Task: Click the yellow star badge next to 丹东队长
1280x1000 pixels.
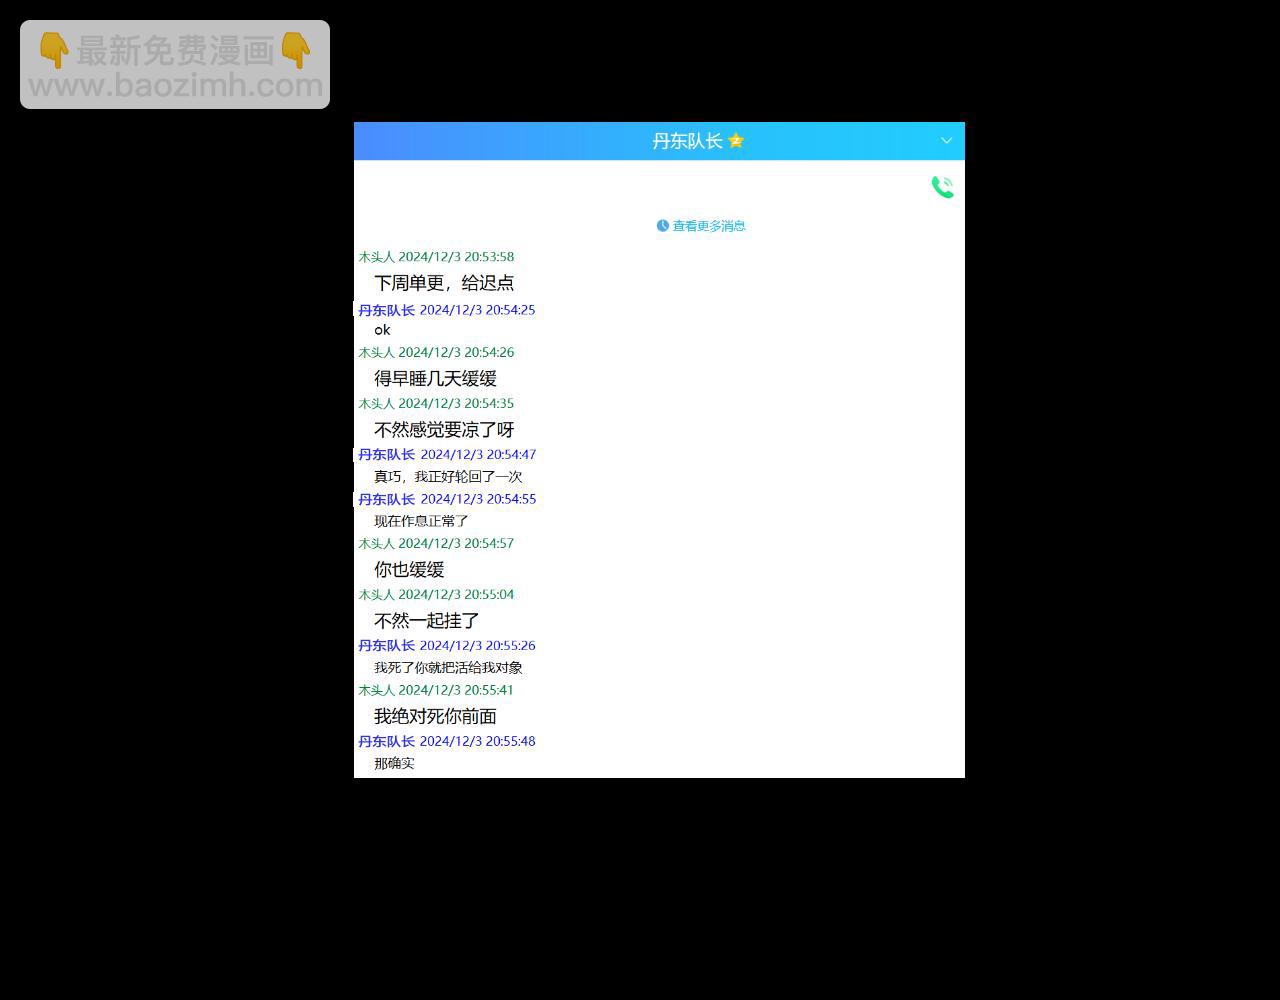Action: click(x=735, y=141)
